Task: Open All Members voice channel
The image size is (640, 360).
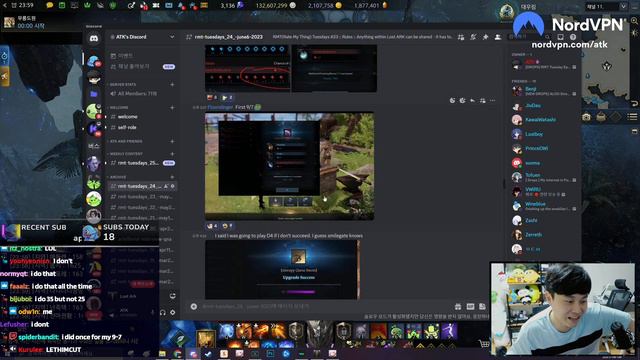Action: pyautogui.click(x=142, y=93)
